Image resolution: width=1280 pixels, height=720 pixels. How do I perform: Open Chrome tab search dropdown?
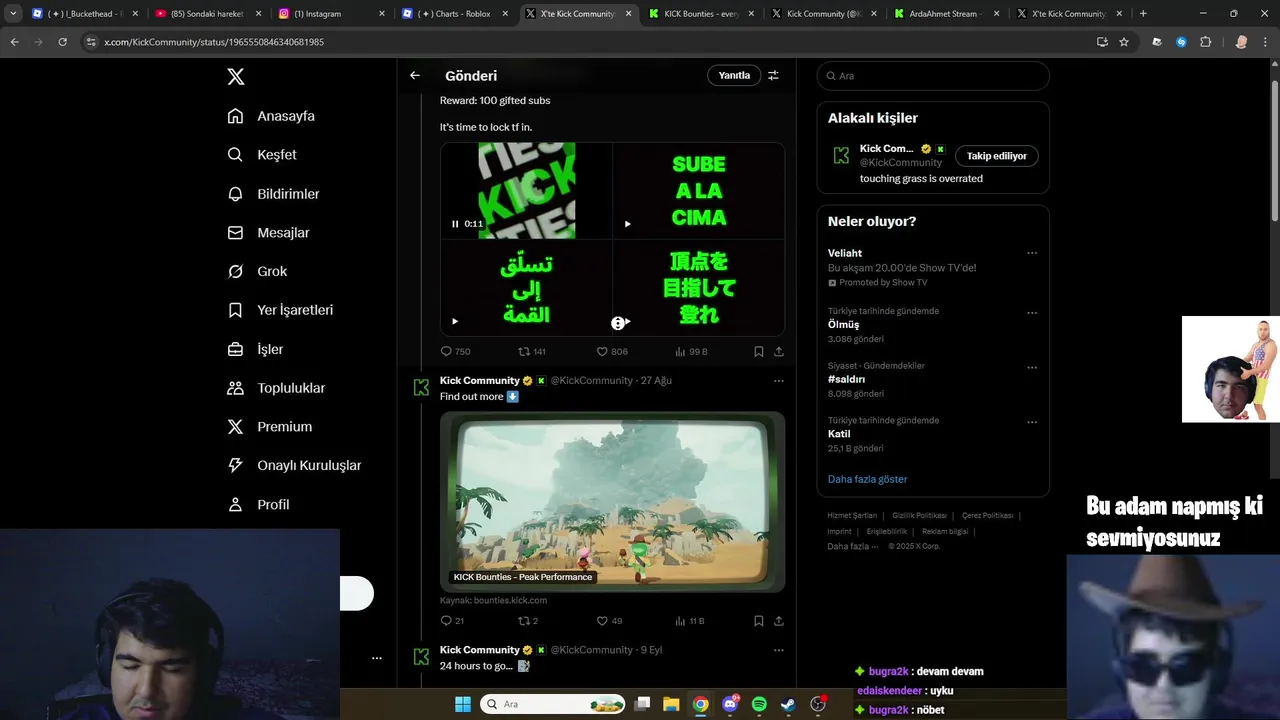(13, 14)
